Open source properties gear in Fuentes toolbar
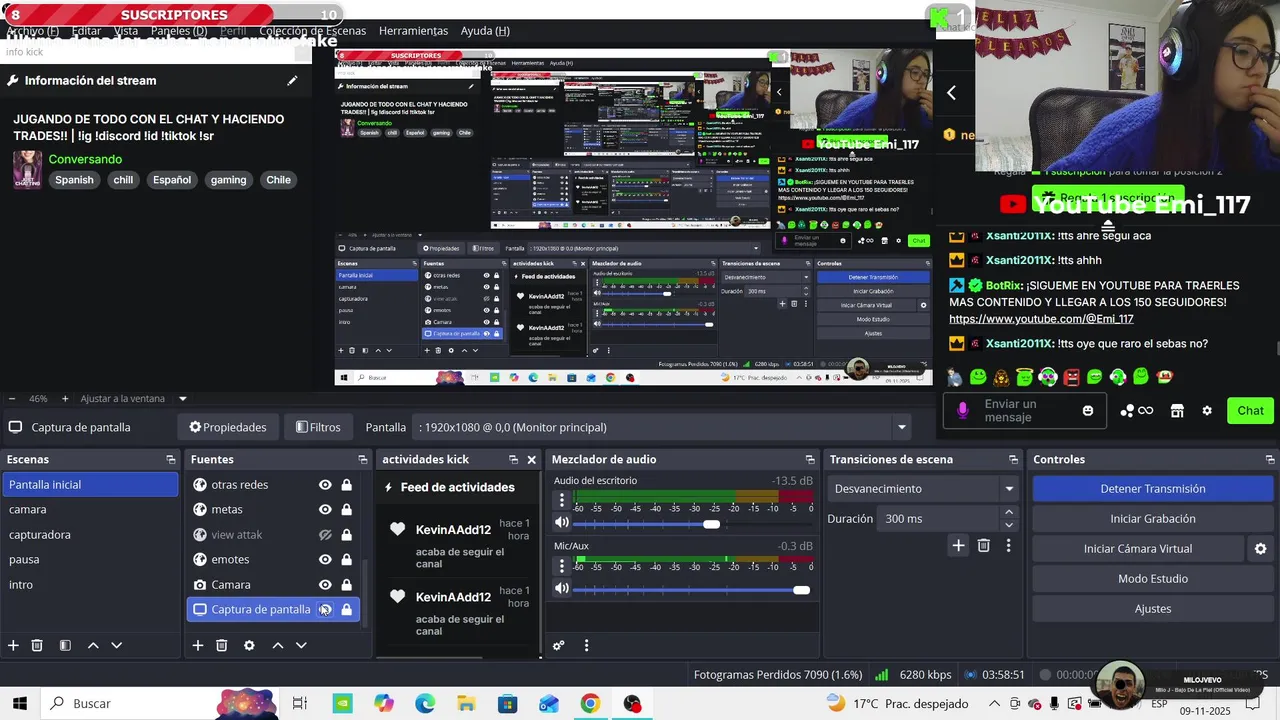Screen dimensions: 1280x720 pyautogui.click(x=249, y=645)
